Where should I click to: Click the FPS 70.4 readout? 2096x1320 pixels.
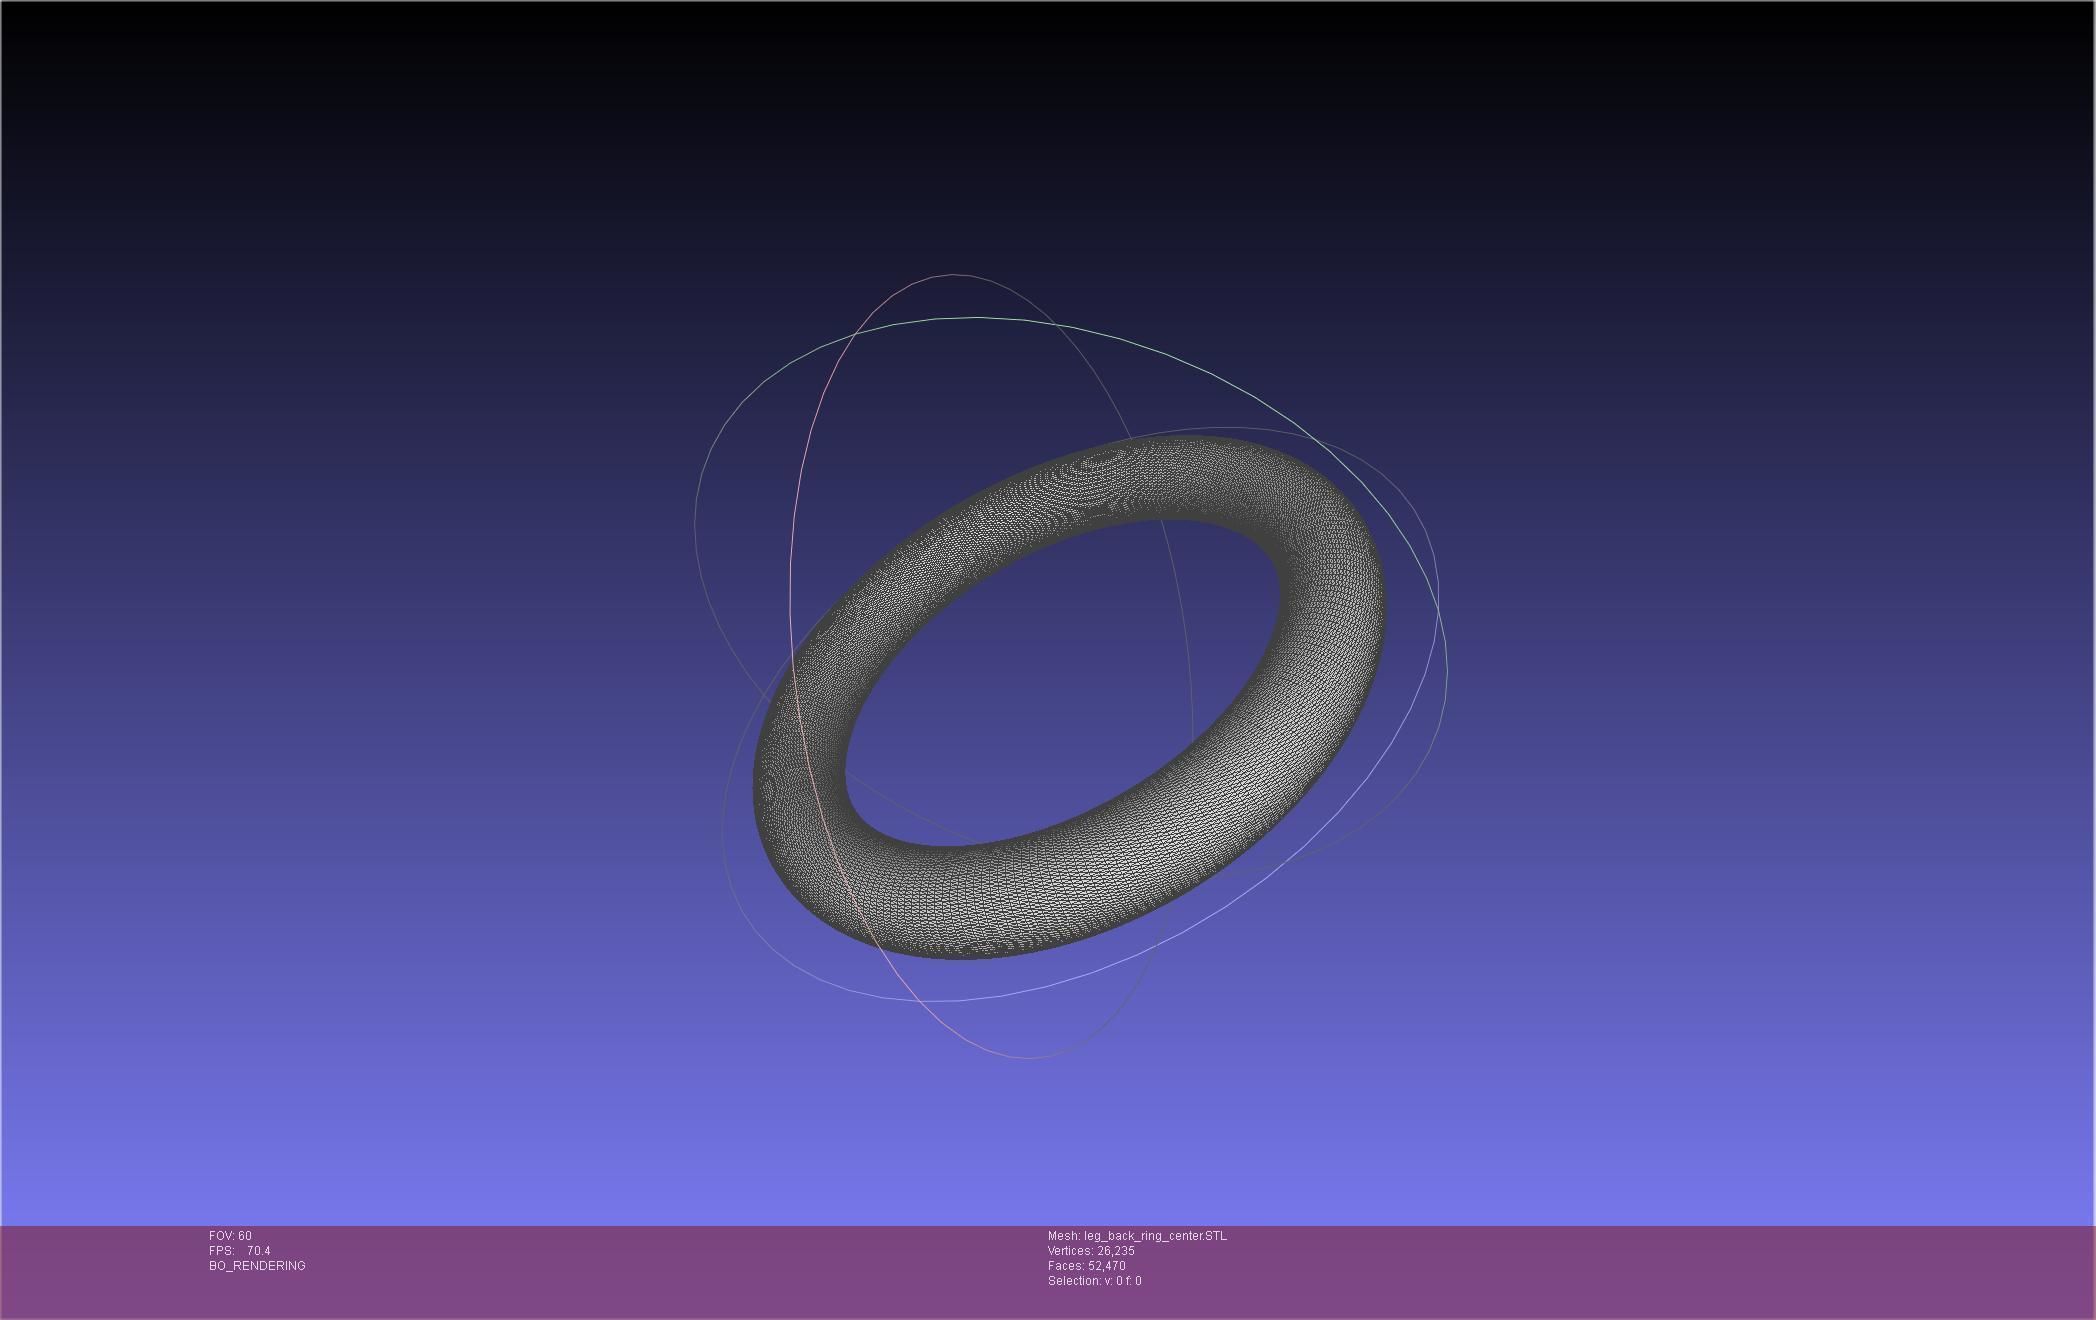pos(240,1251)
